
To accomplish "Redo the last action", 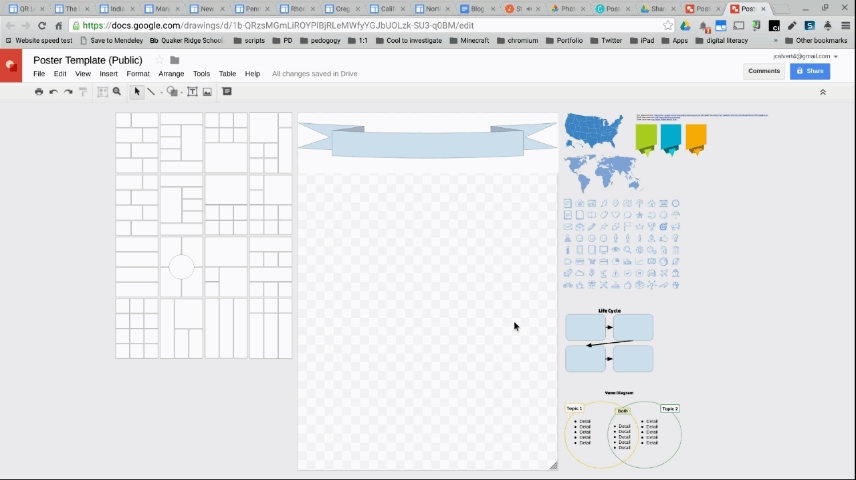I will [68, 92].
